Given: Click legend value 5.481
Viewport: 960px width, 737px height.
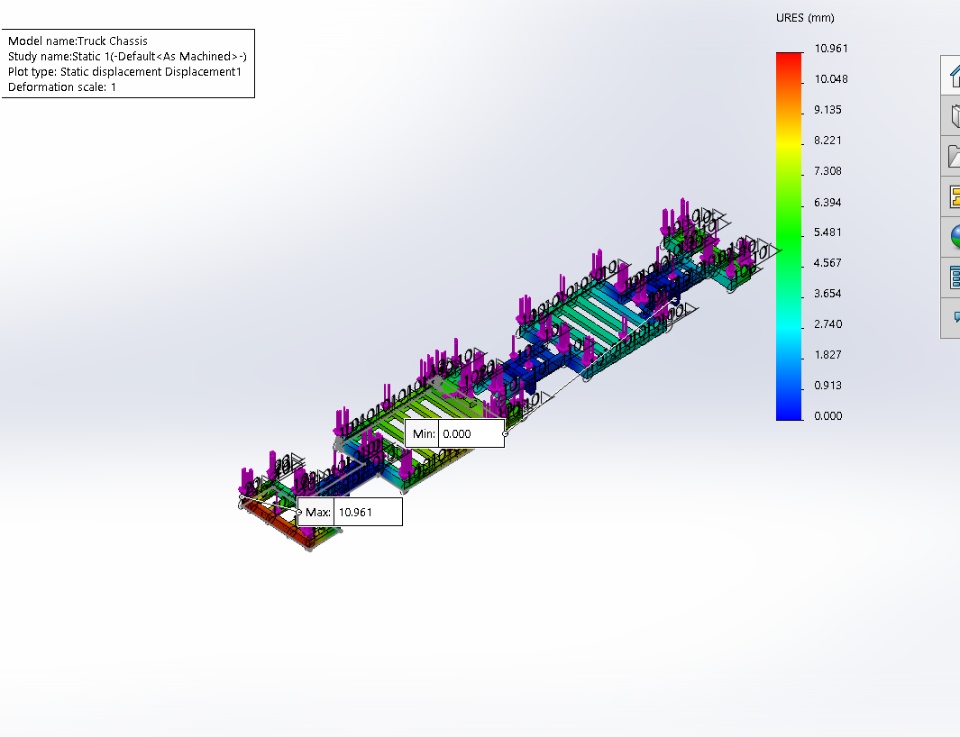Looking at the screenshot, I should (x=828, y=232).
